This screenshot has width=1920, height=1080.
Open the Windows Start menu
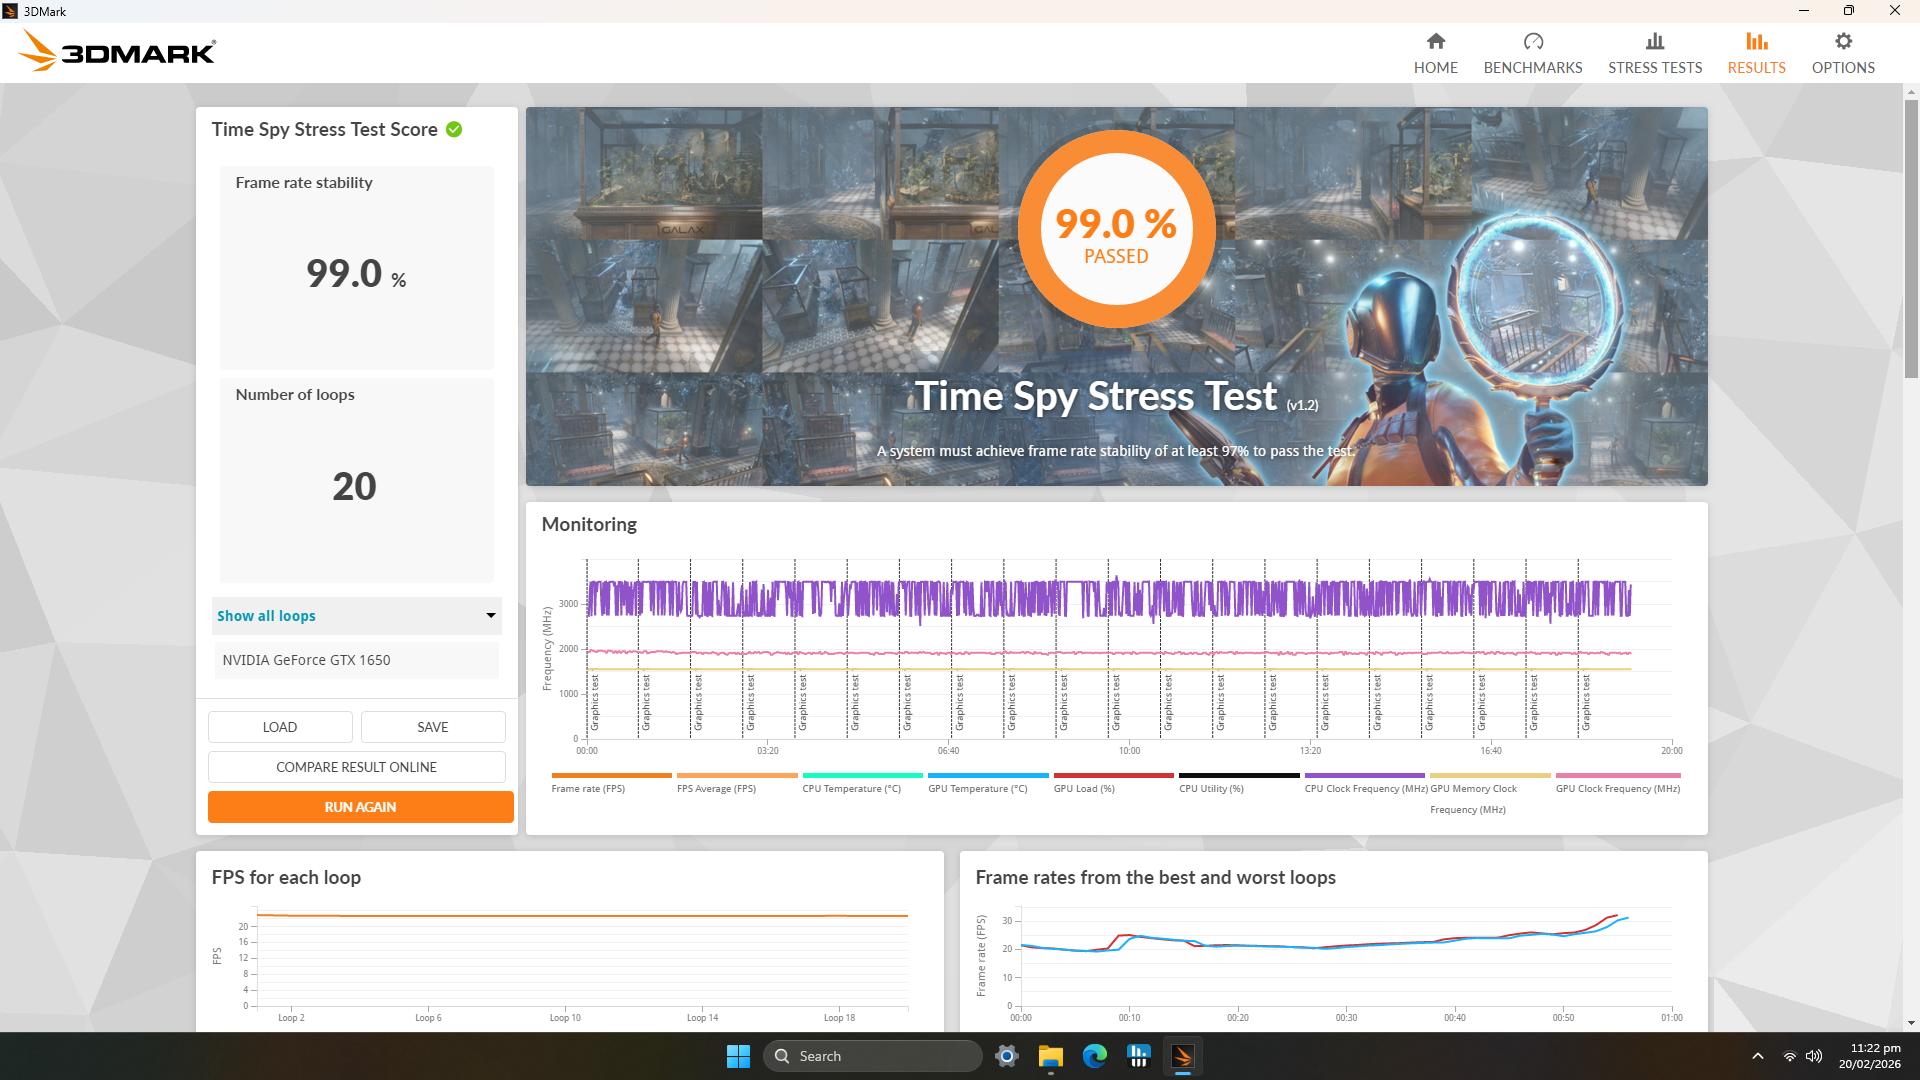738,1056
